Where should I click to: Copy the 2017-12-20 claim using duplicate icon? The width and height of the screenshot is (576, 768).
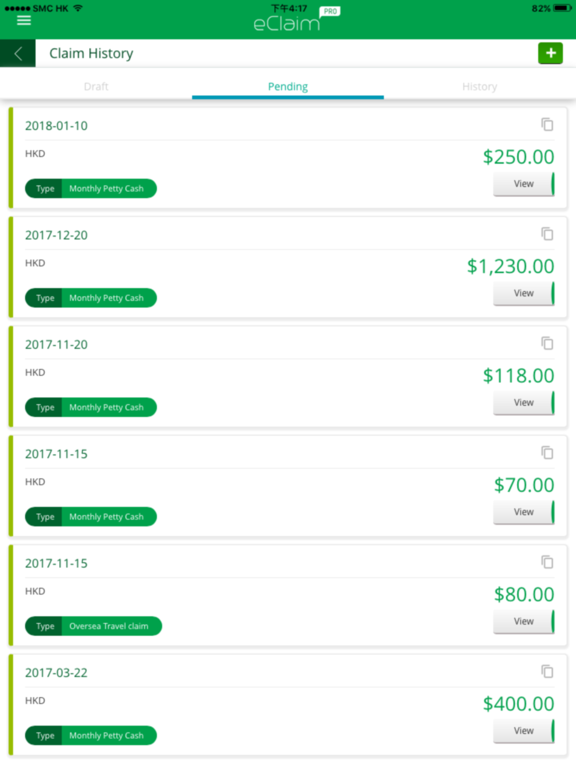[547, 234]
